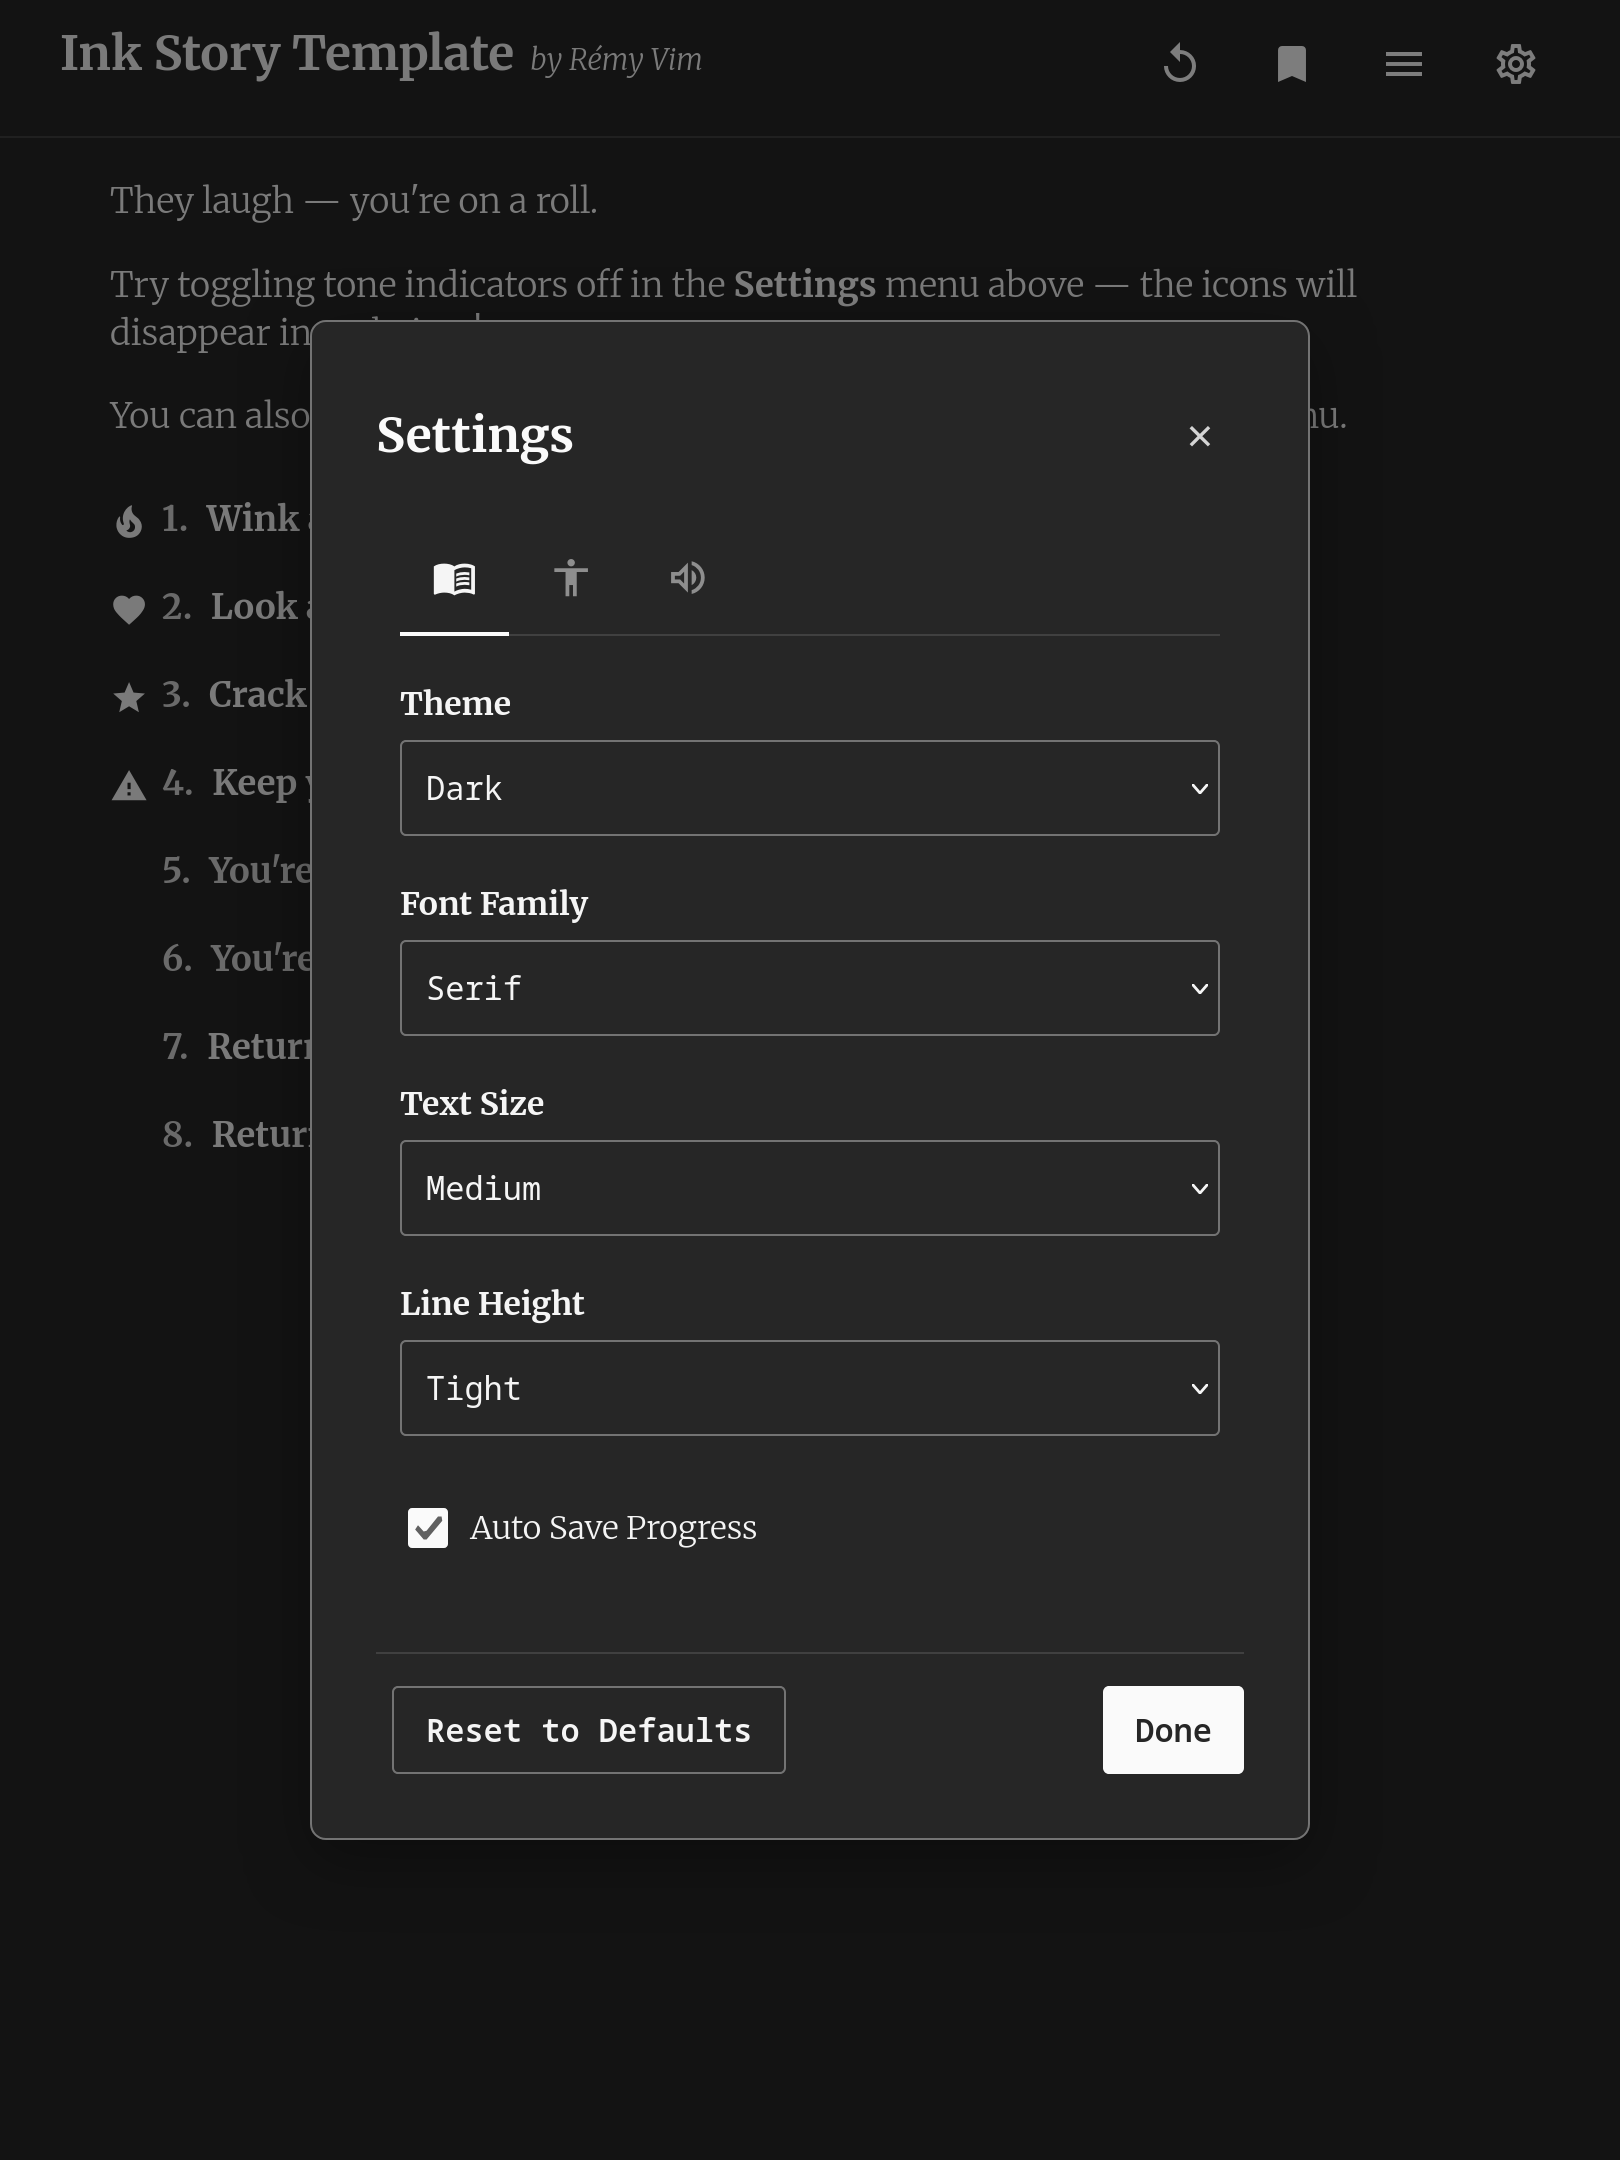Toggle Auto Save Progress checkbox

tap(428, 1528)
